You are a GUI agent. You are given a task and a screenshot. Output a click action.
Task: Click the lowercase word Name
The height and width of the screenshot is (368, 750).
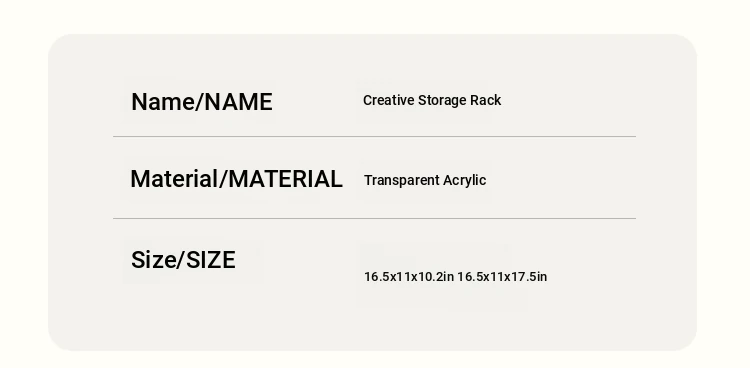(x=163, y=102)
